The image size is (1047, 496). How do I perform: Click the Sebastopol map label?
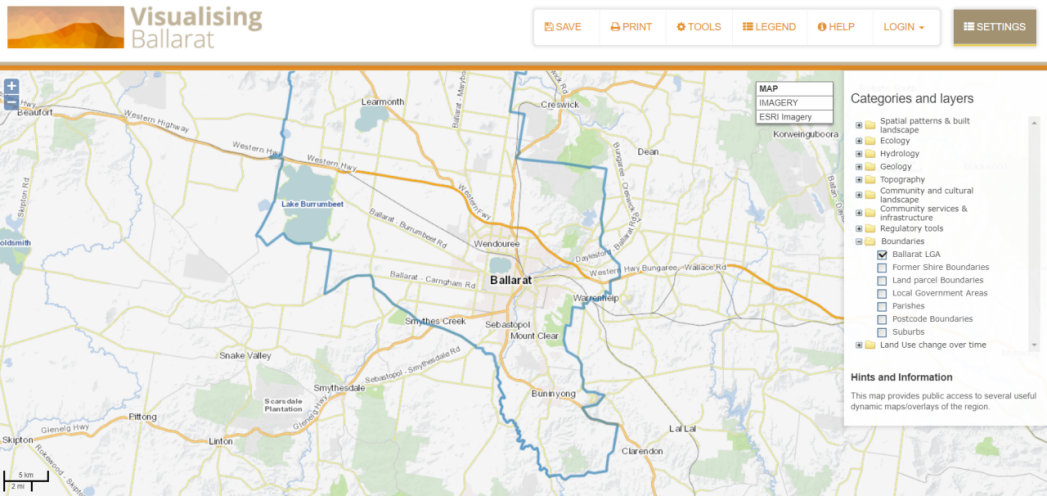(x=507, y=324)
